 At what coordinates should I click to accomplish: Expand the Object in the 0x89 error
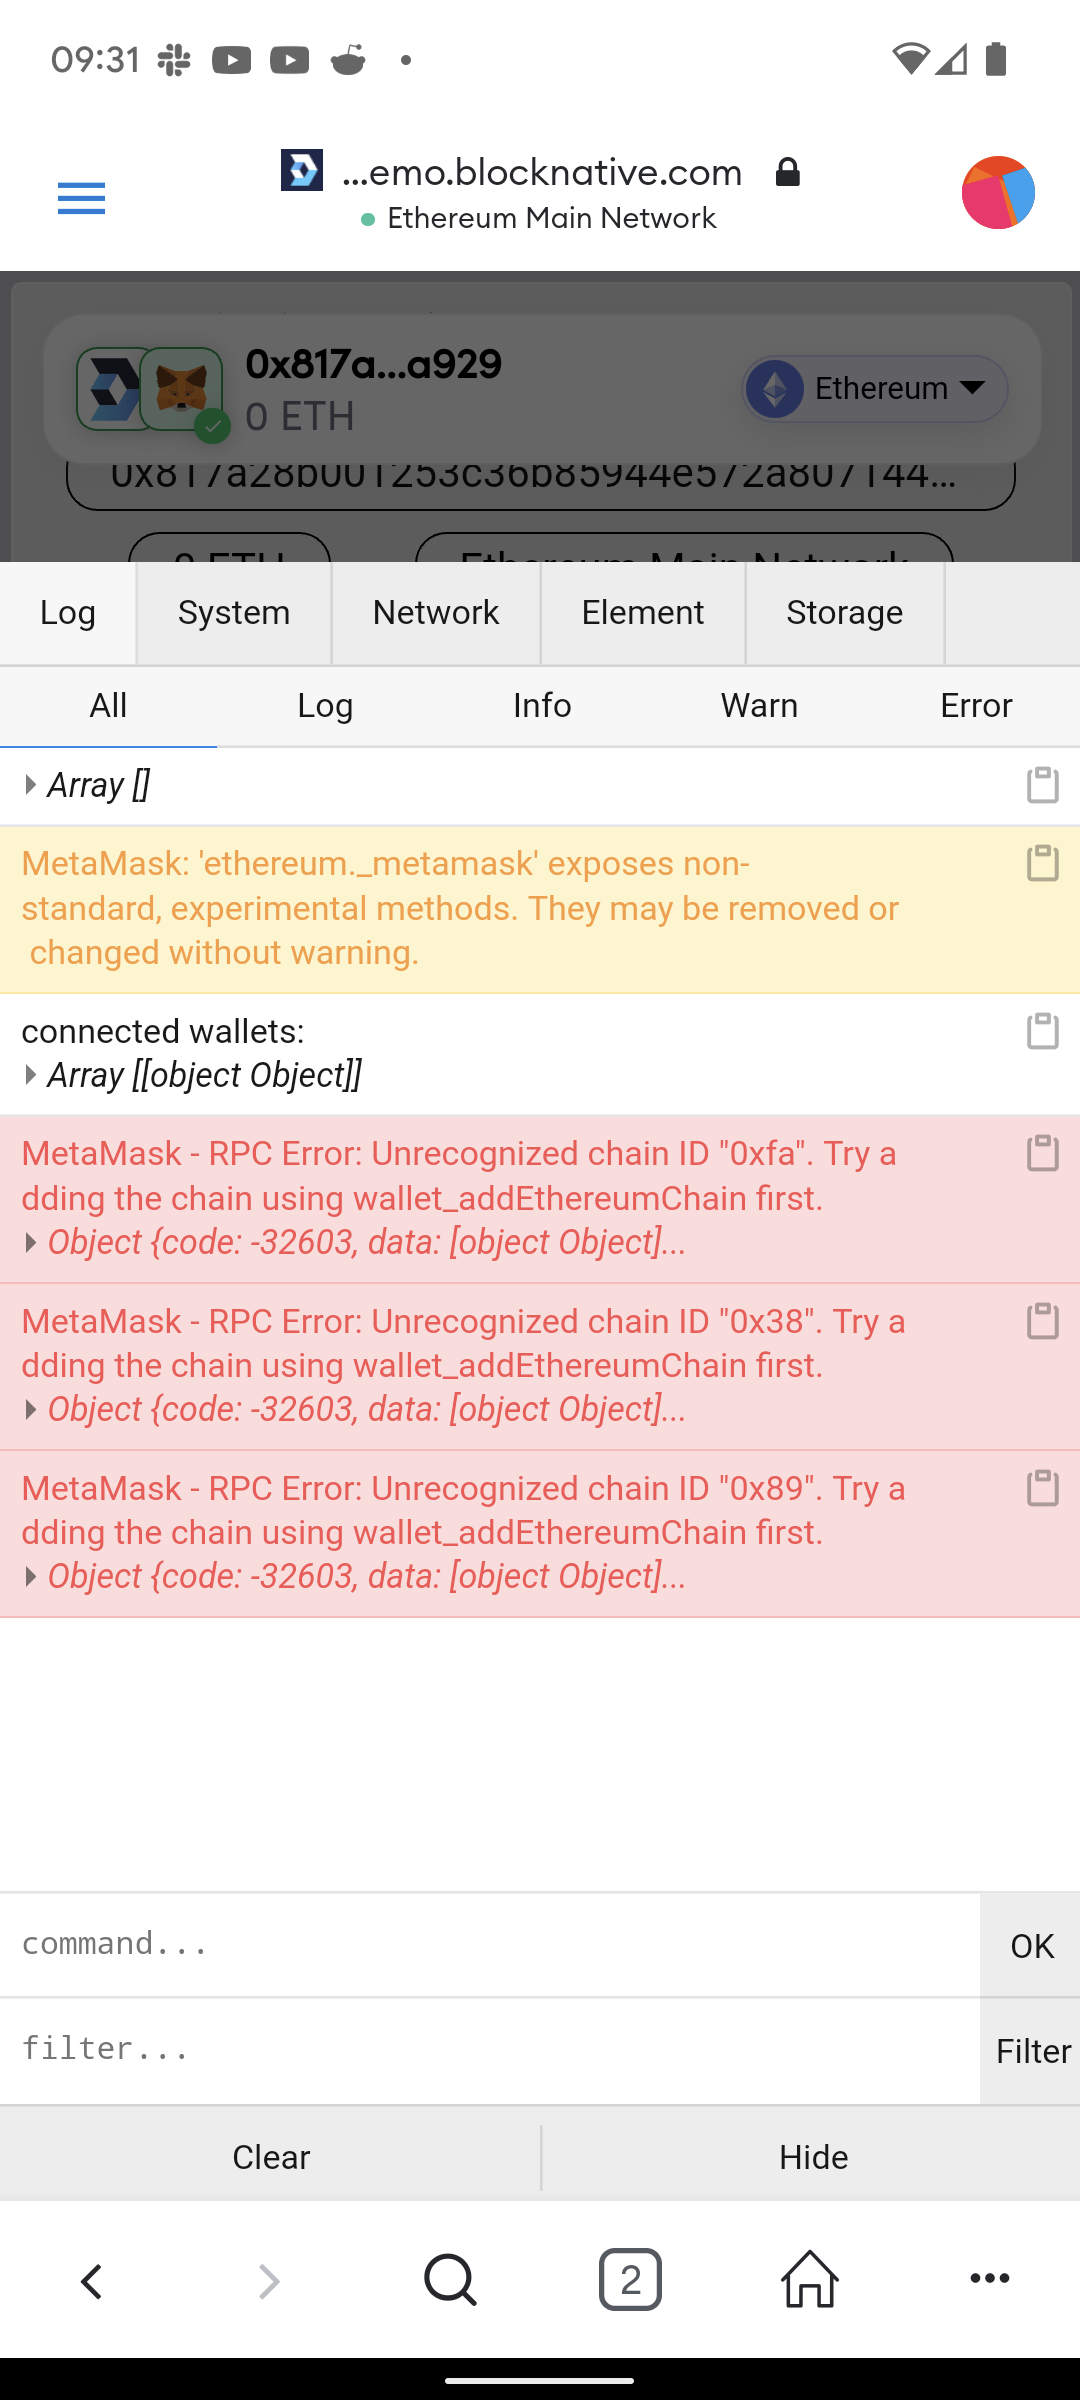30,1576
